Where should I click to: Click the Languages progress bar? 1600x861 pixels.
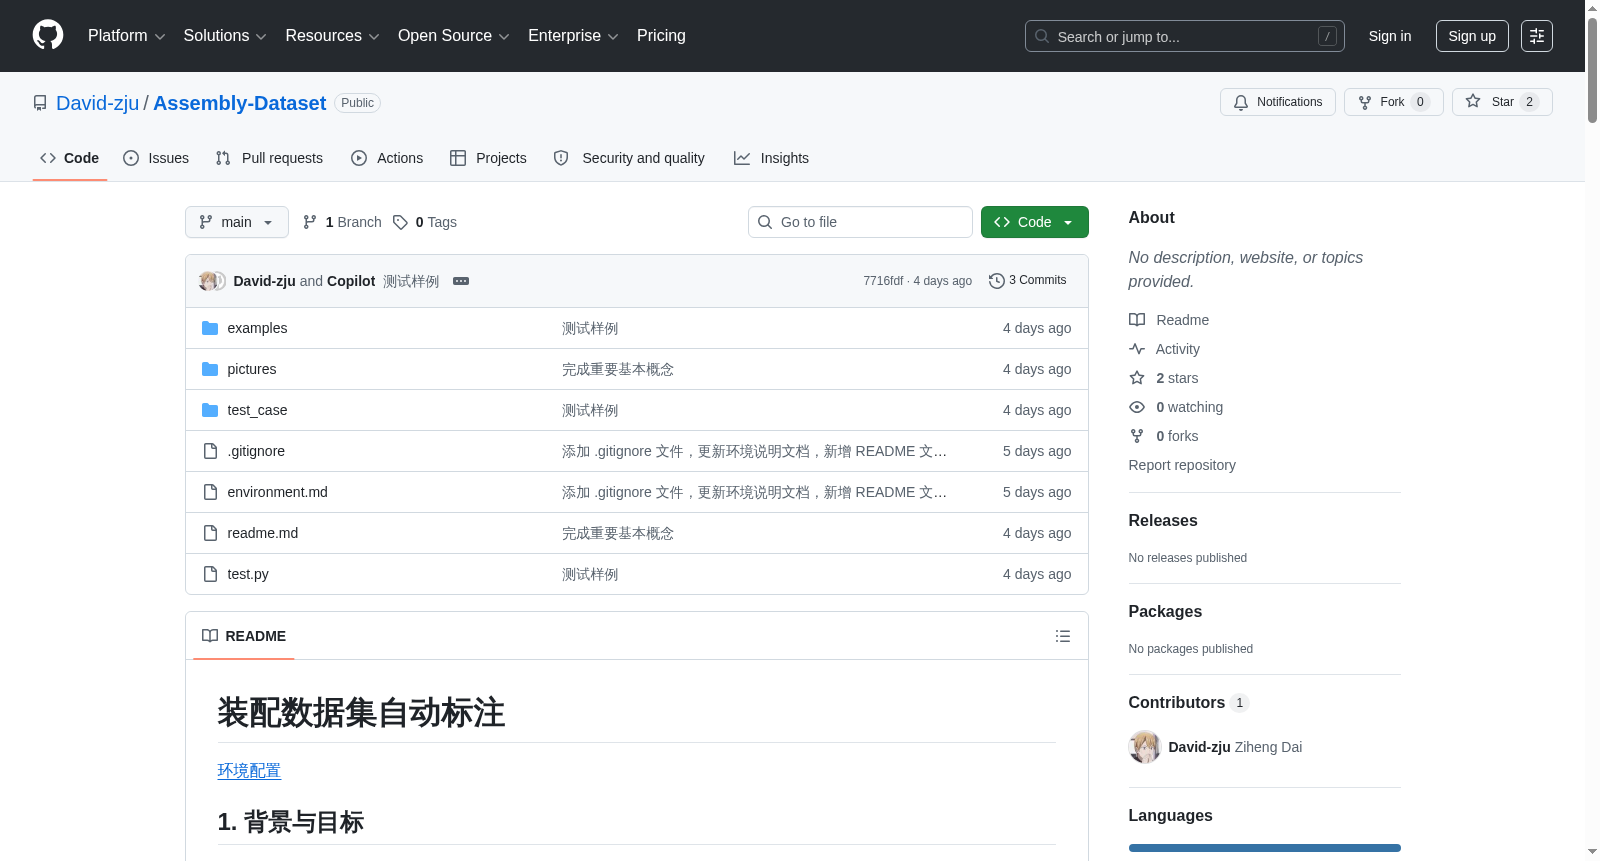point(1265,848)
